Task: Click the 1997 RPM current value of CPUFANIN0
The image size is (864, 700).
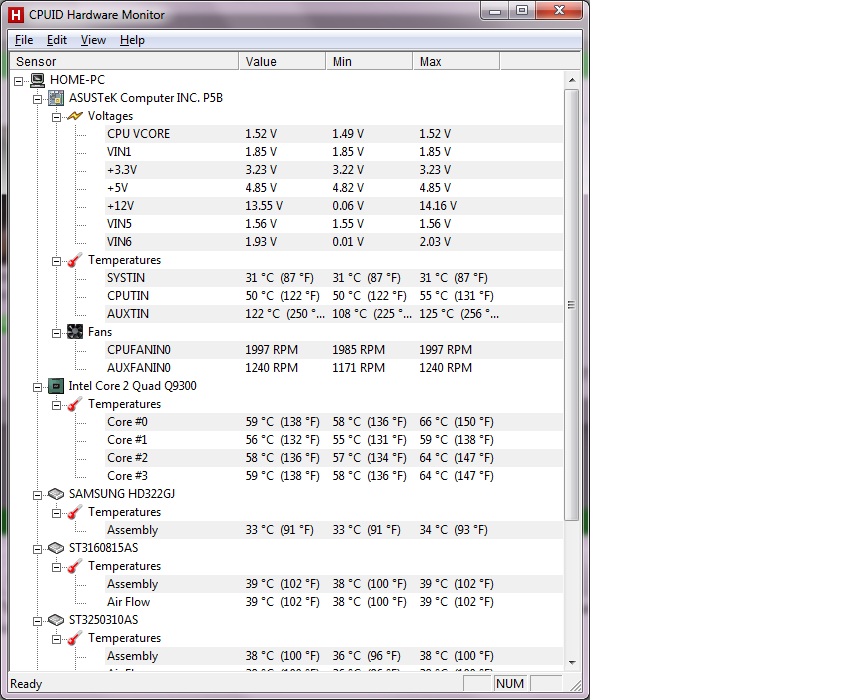Action: pyautogui.click(x=271, y=350)
